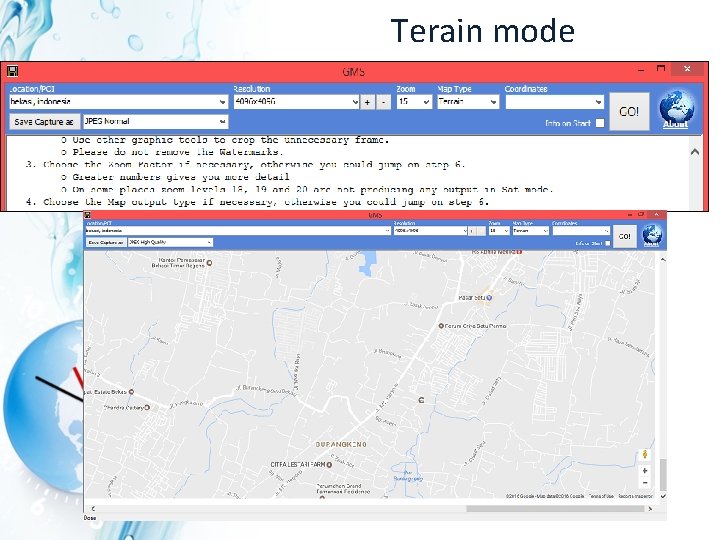The image size is (720, 540).
Task: Minimize the upper GMS window
Action: tap(641, 70)
